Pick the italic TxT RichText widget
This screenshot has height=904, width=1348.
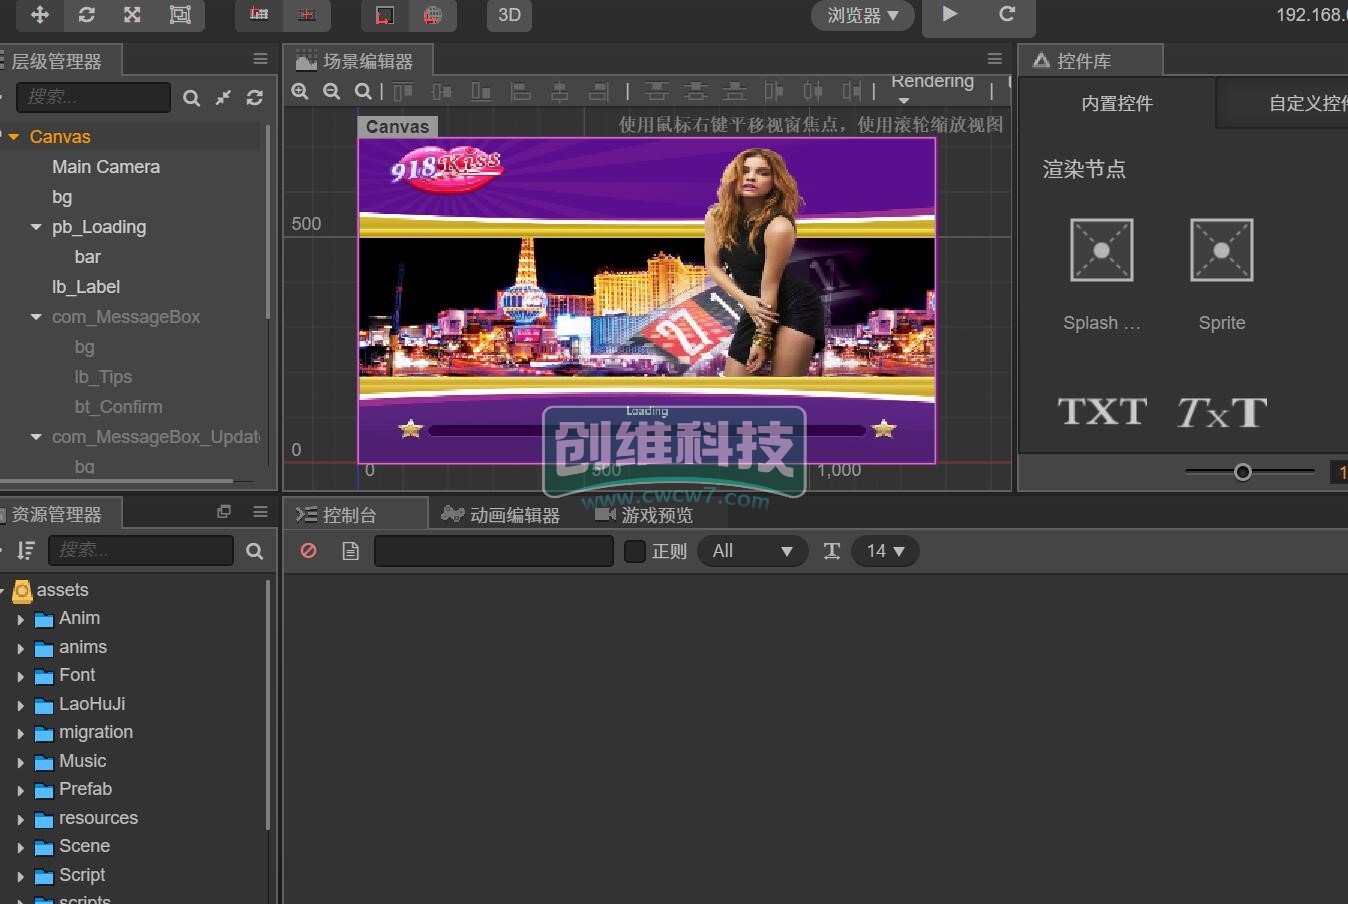point(1222,411)
